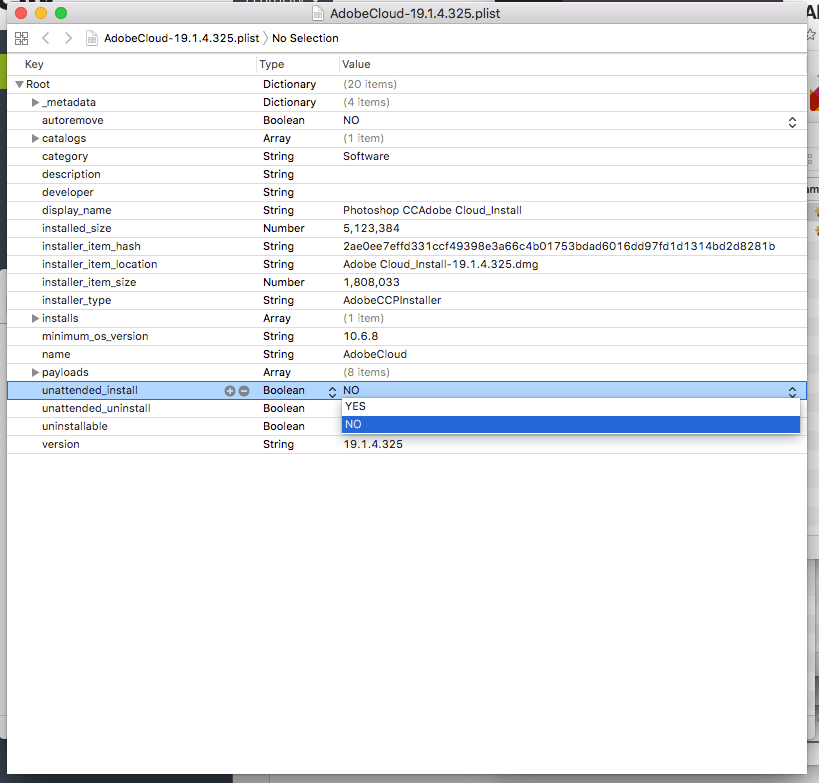Select the version key
The height and width of the screenshot is (783, 819).
coord(61,445)
